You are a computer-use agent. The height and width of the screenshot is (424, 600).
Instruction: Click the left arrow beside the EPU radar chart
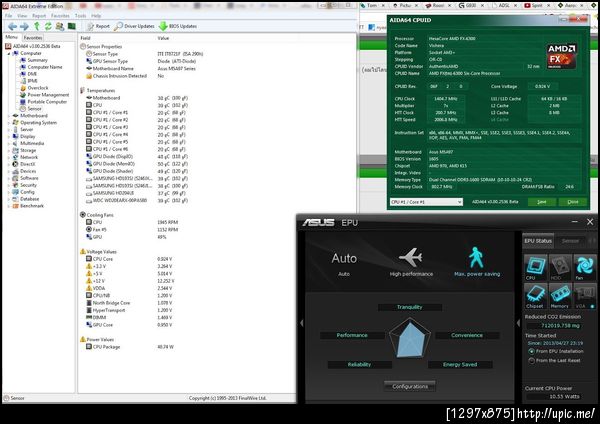coord(302,323)
